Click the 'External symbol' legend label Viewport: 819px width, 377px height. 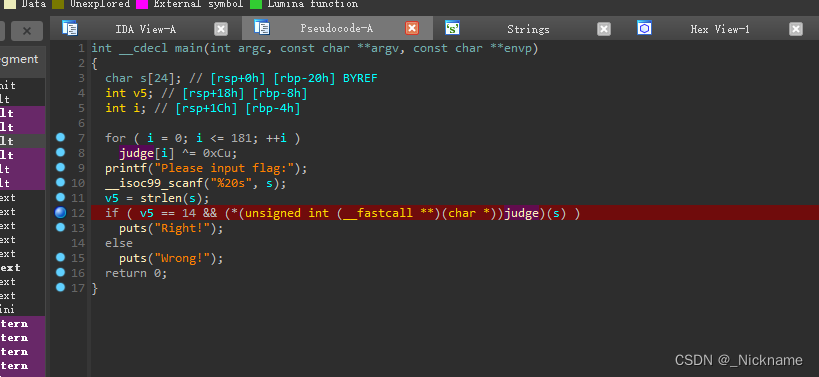tap(198, 4)
